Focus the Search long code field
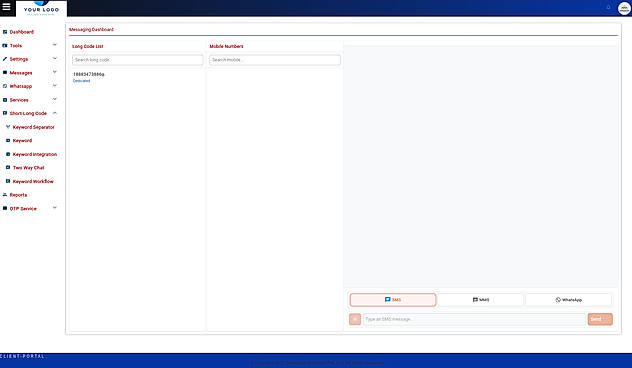Viewport: 632px width, 368px height. coord(137,60)
